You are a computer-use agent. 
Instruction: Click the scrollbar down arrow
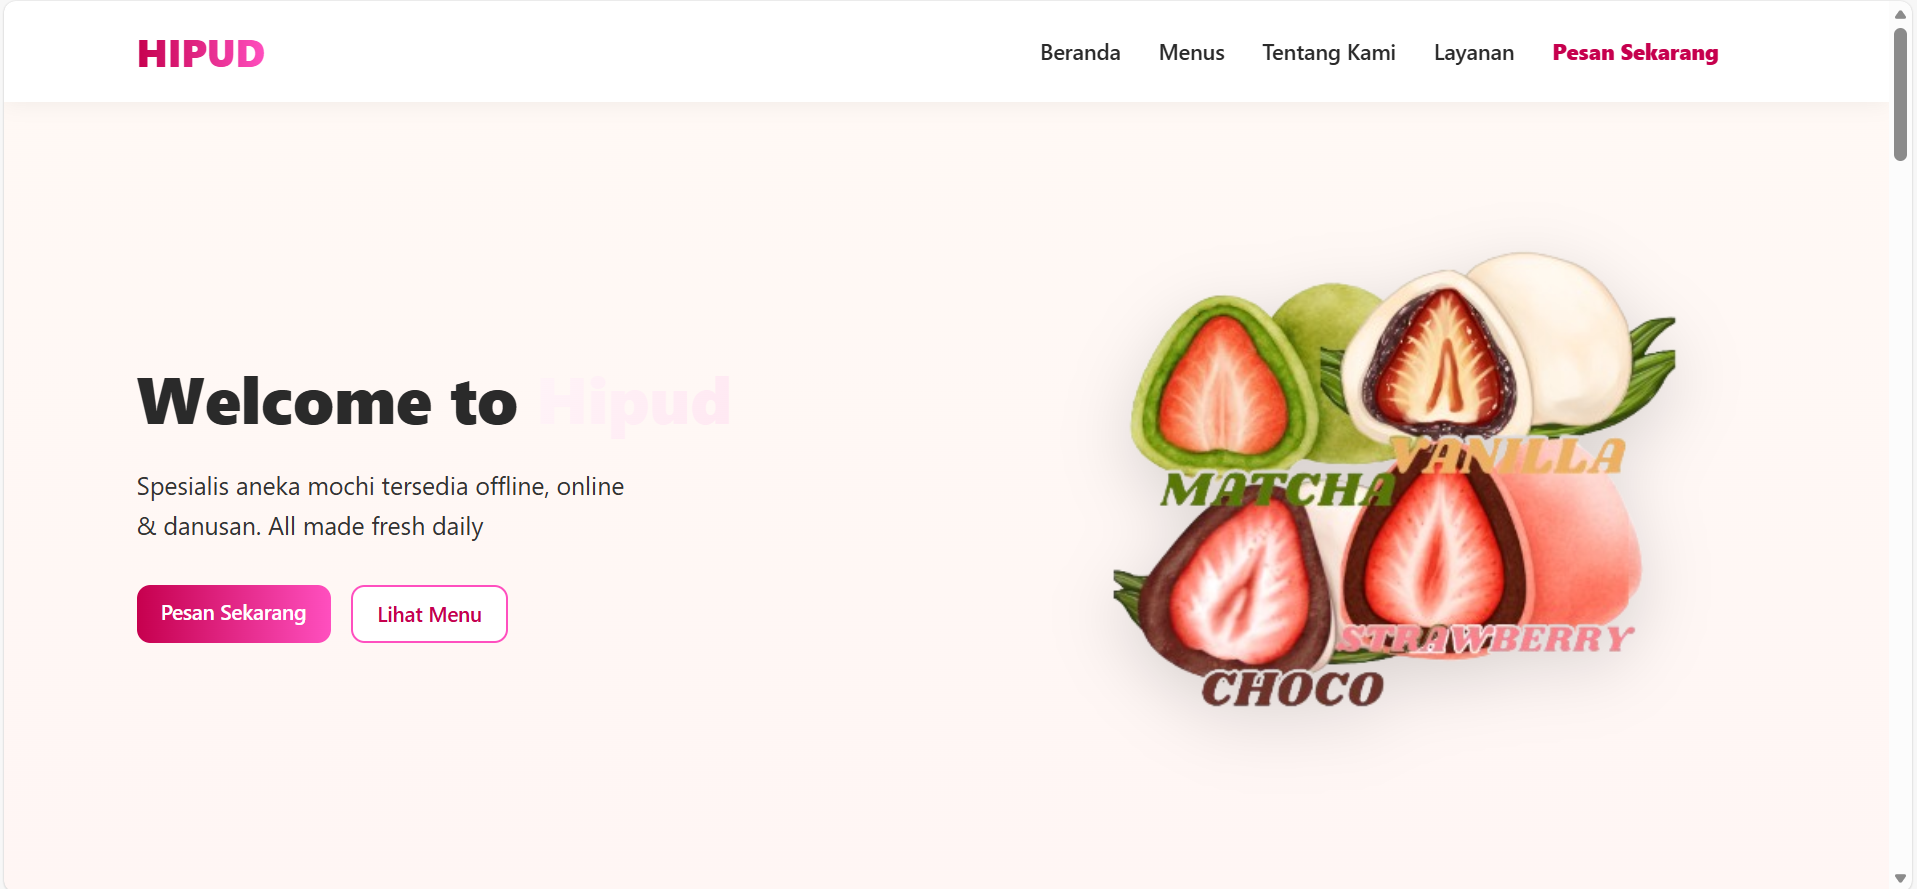click(1900, 878)
